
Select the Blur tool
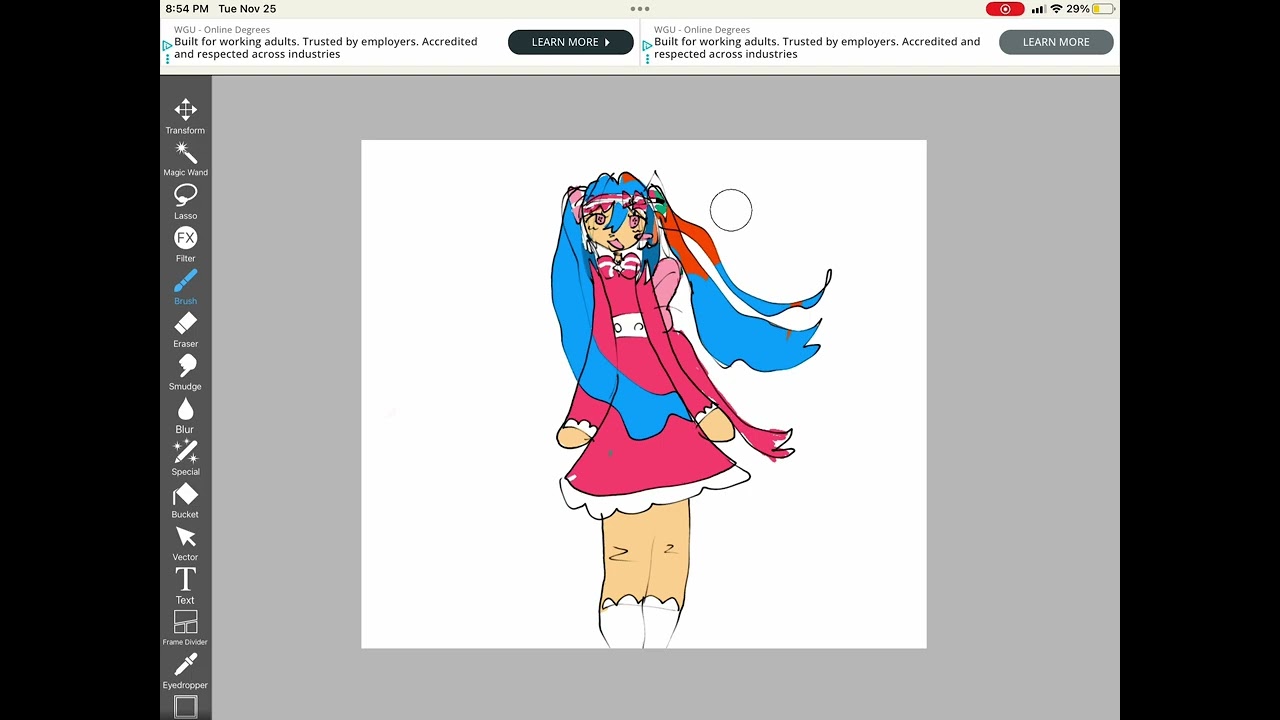(185, 416)
